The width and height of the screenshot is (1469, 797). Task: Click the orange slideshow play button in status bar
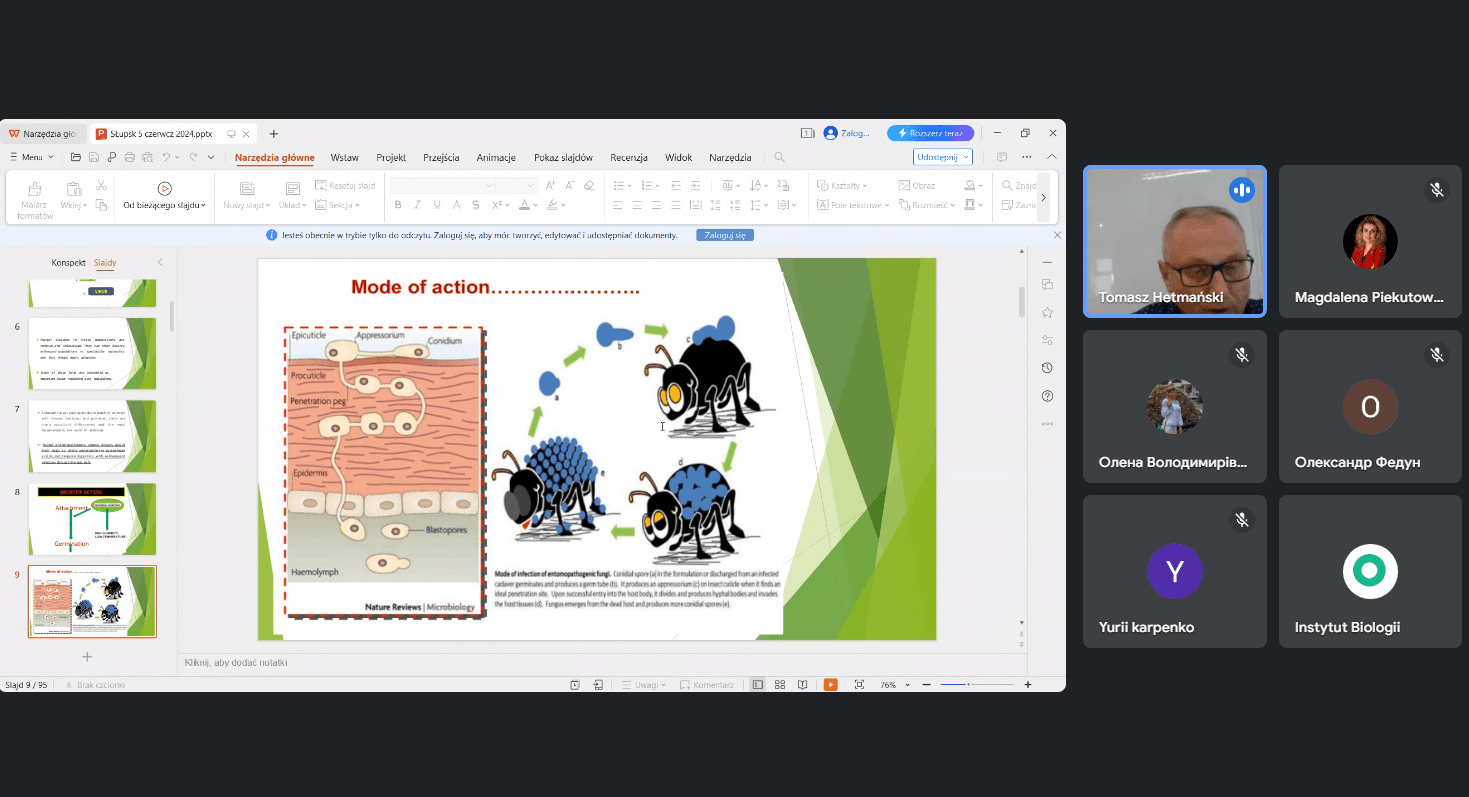tap(830, 685)
